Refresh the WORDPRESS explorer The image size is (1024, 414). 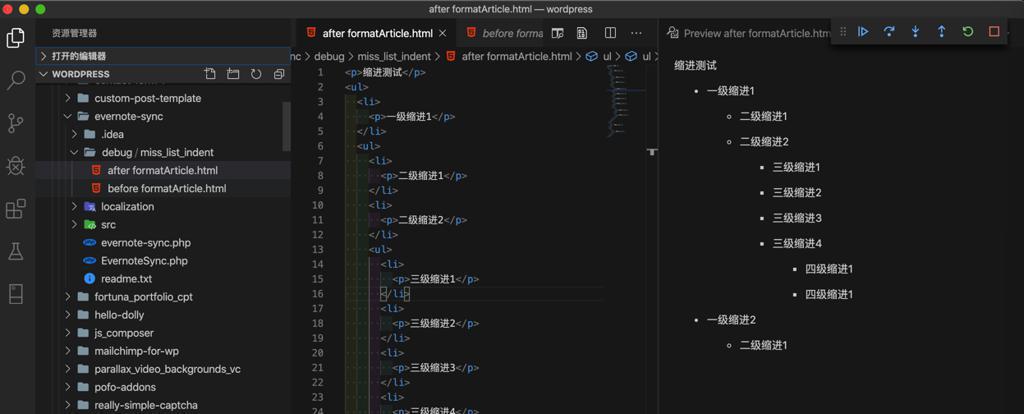[256, 74]
